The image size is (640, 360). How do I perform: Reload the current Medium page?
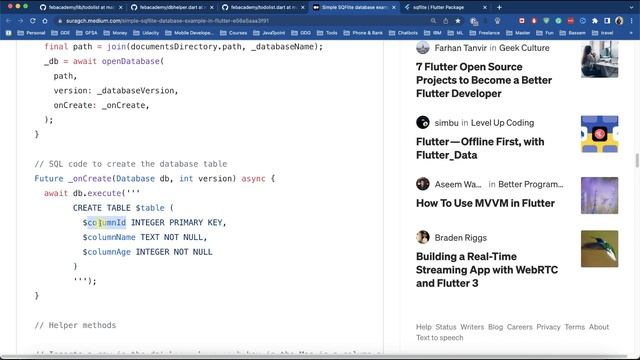click(33, 21)
